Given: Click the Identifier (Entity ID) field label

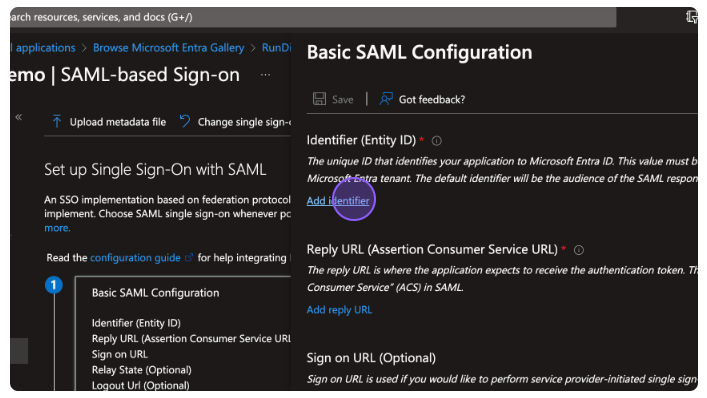Looking at the screenshot, I should (x=361, y=140).
